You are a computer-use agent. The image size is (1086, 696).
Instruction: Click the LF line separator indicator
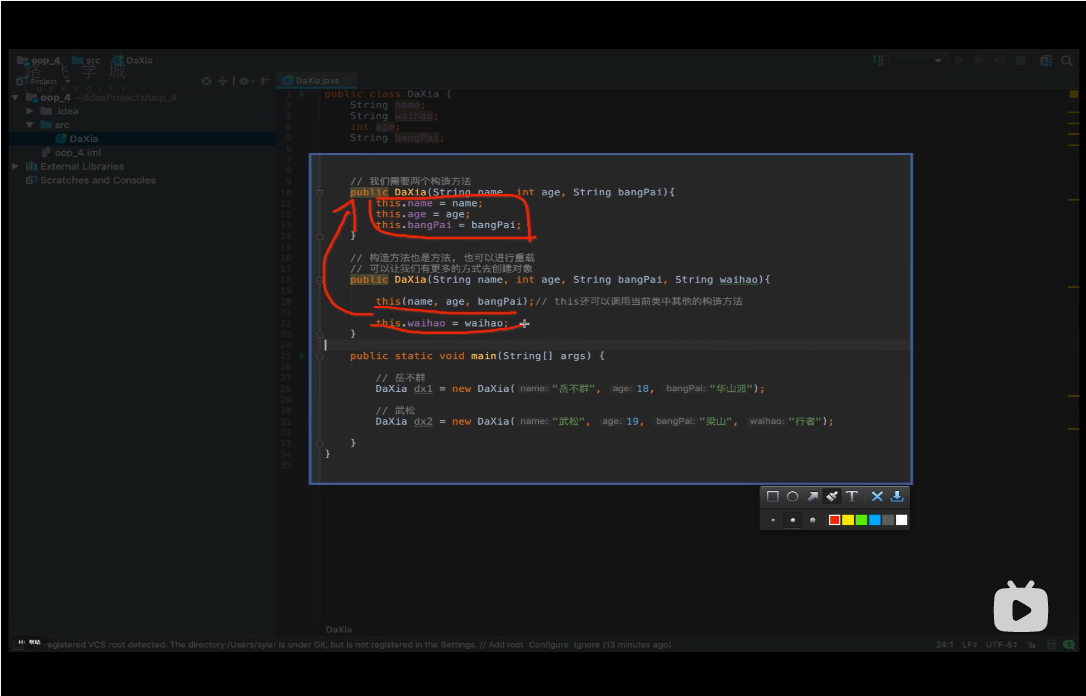[970, 645]
